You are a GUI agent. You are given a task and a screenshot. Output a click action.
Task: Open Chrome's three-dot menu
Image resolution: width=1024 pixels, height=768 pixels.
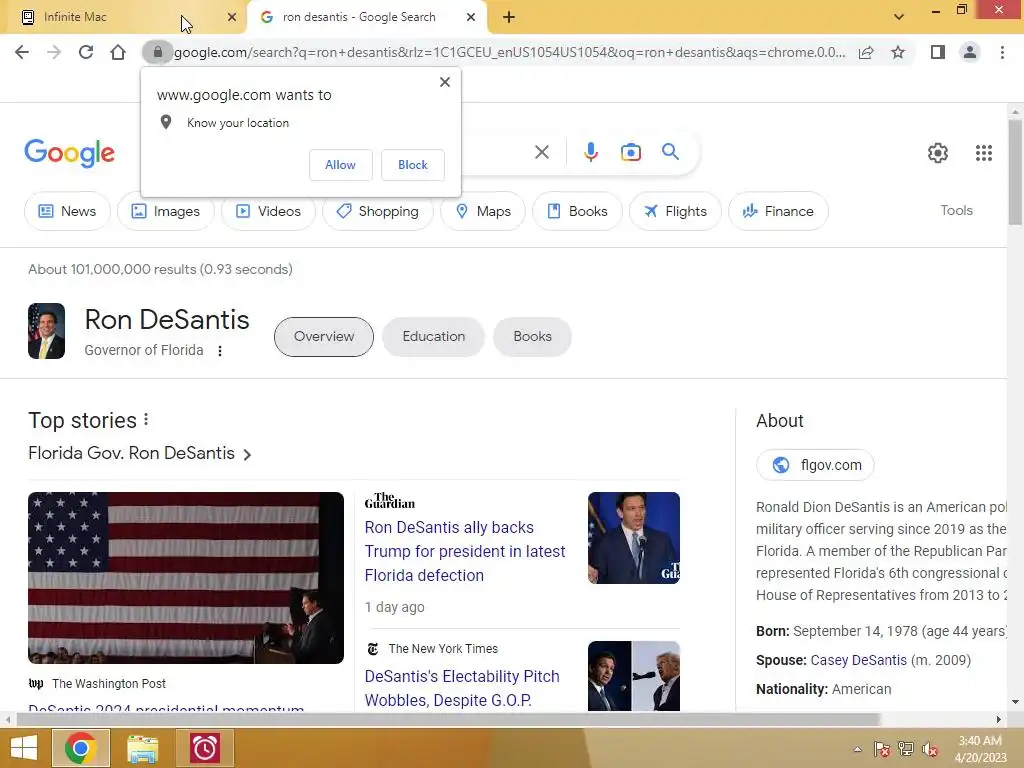(1002, 52)
